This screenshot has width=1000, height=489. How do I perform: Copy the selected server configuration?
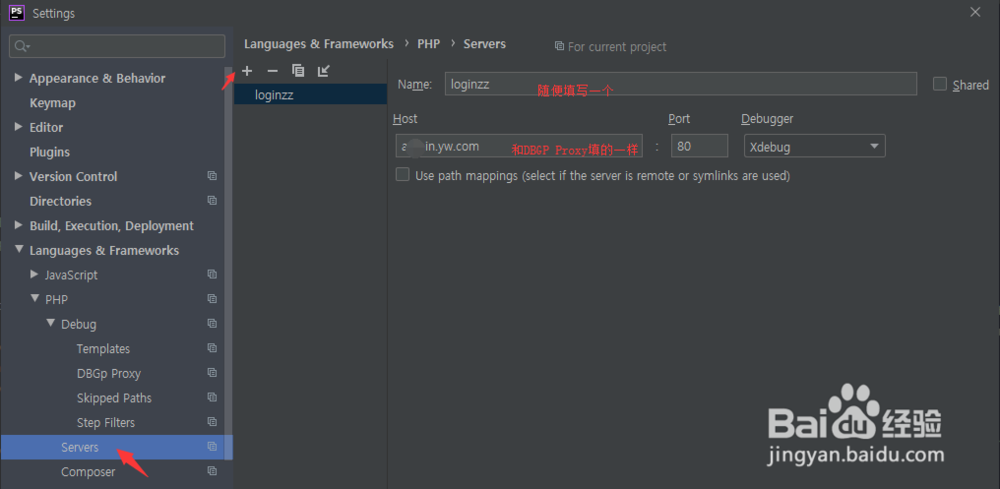(x=298, y=71)
